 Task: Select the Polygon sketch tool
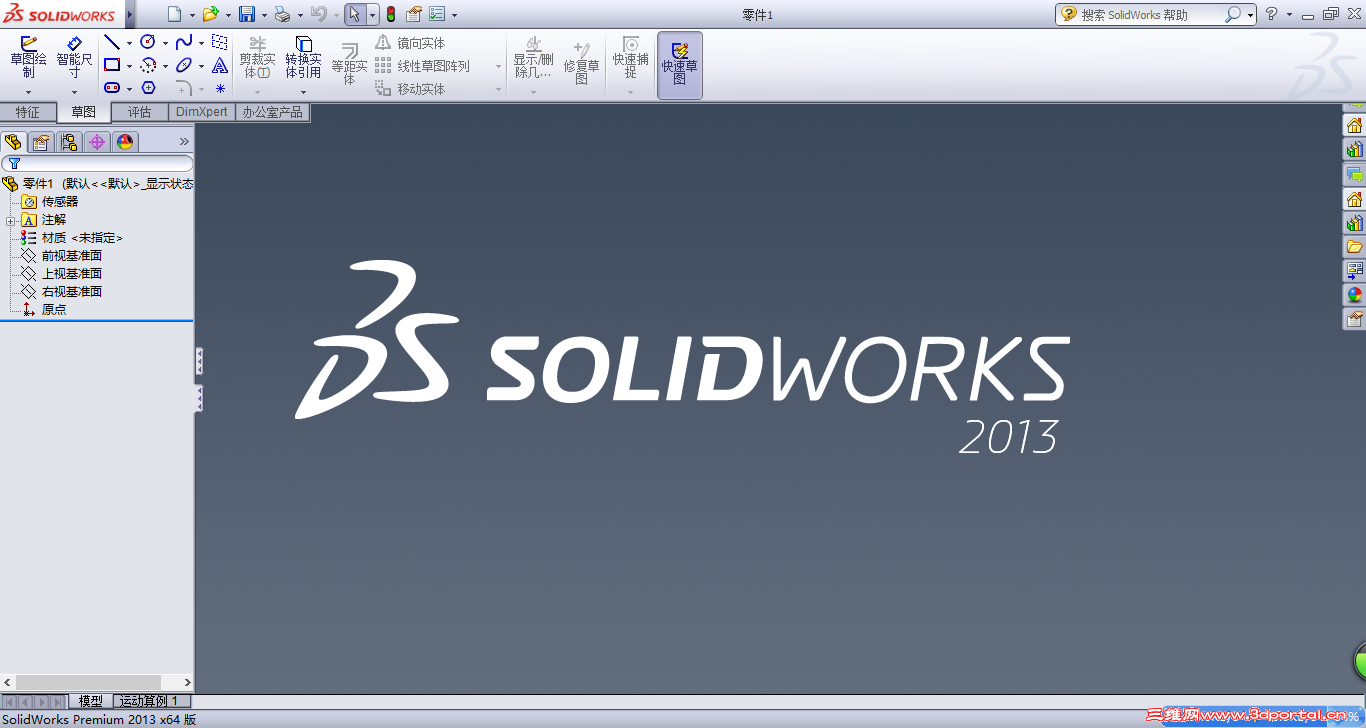[148, 88]
